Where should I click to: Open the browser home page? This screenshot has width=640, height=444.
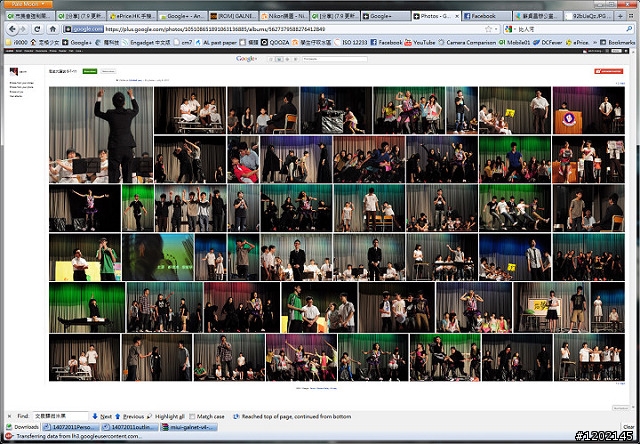(53, 29)
